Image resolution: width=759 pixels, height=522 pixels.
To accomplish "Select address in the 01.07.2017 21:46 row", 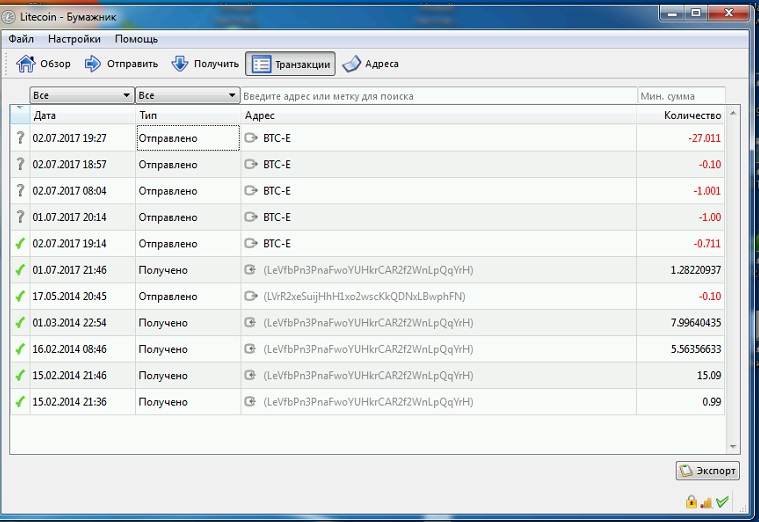I will (x=368, y=270).
